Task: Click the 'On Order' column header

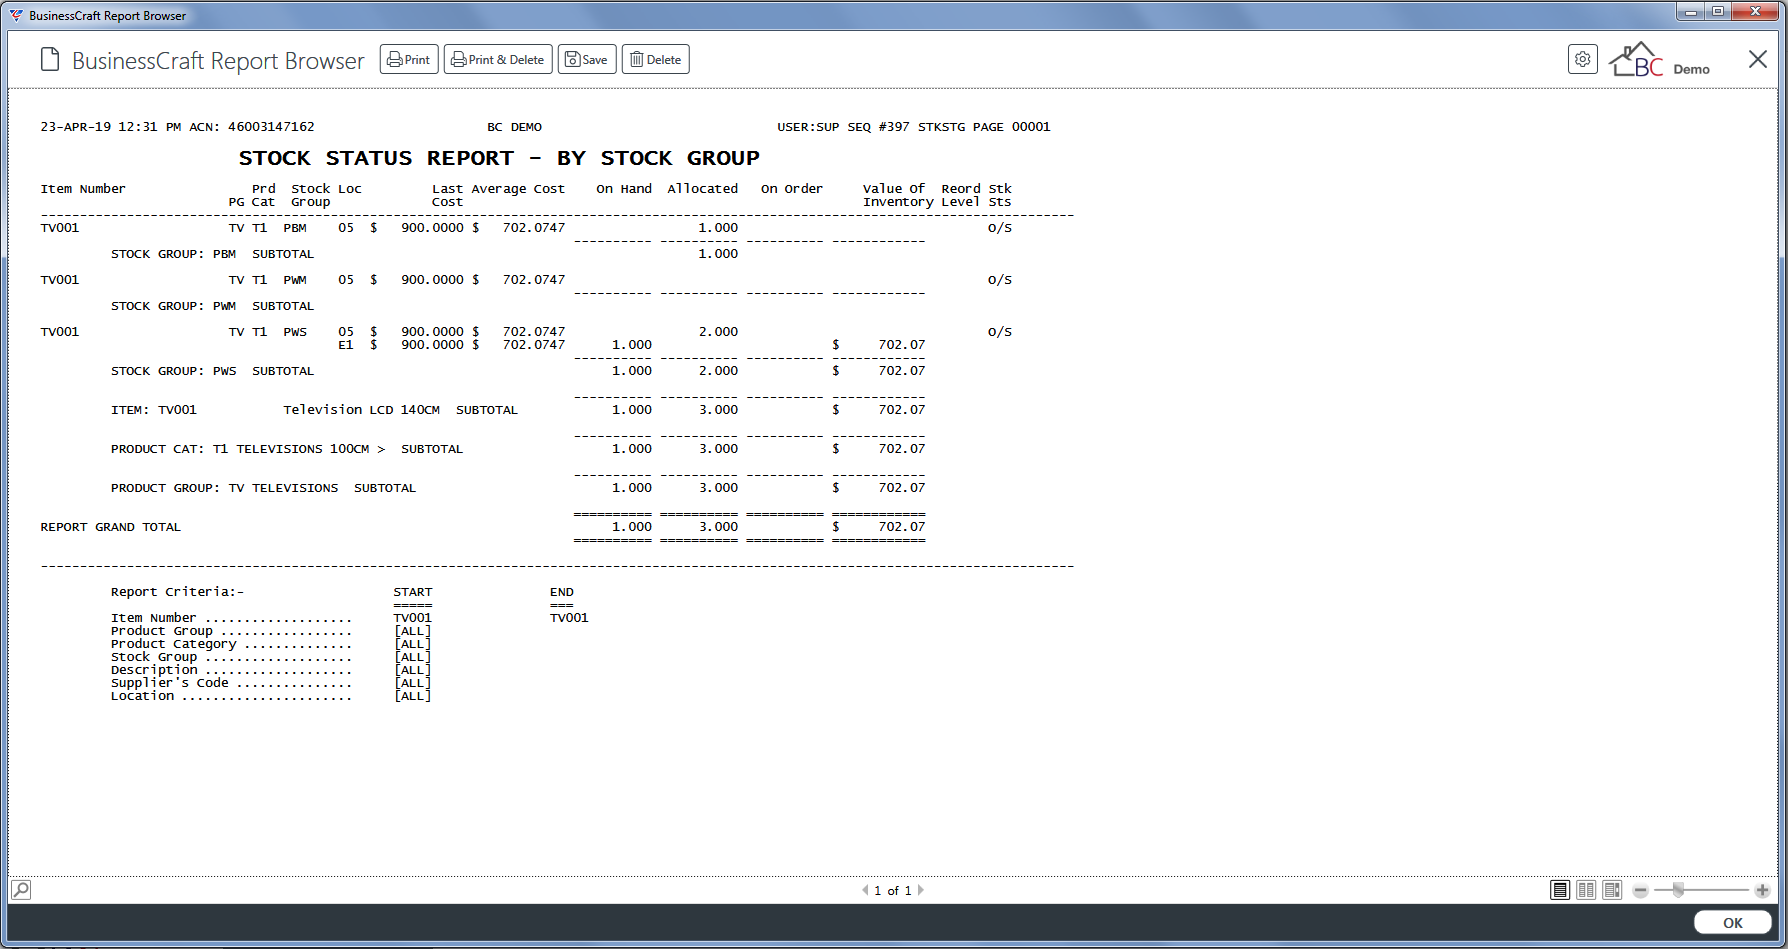Action: [792, 189]
